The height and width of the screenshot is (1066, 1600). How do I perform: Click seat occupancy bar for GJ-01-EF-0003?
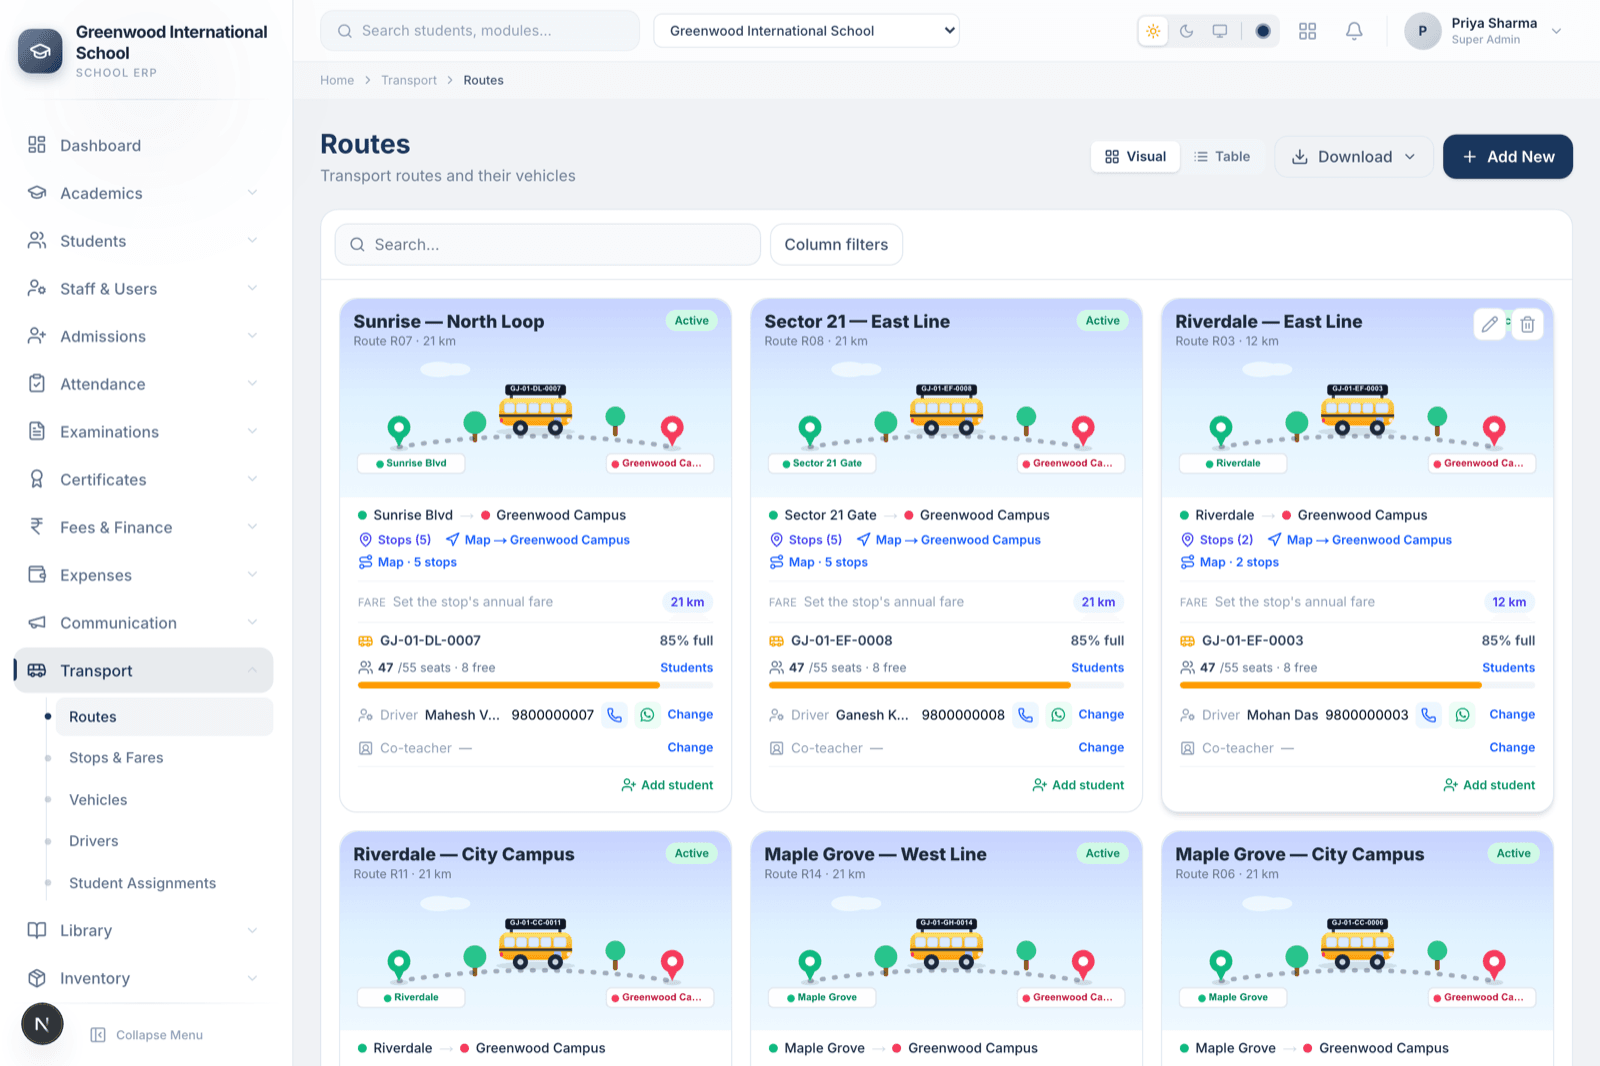tap(1358, 685)
